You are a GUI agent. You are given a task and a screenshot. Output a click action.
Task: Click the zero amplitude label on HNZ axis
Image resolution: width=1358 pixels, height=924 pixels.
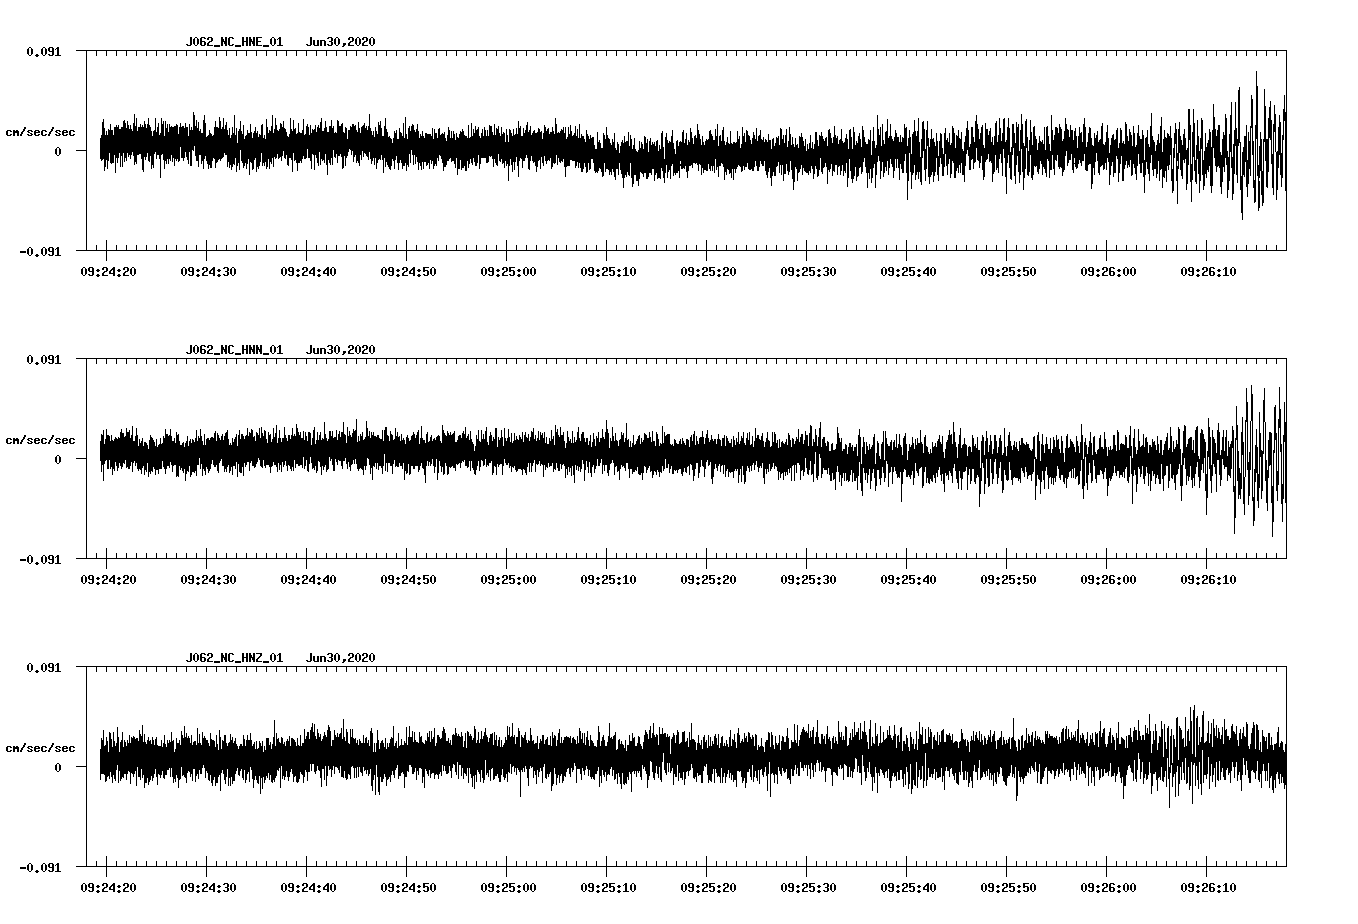coord(58,767)
